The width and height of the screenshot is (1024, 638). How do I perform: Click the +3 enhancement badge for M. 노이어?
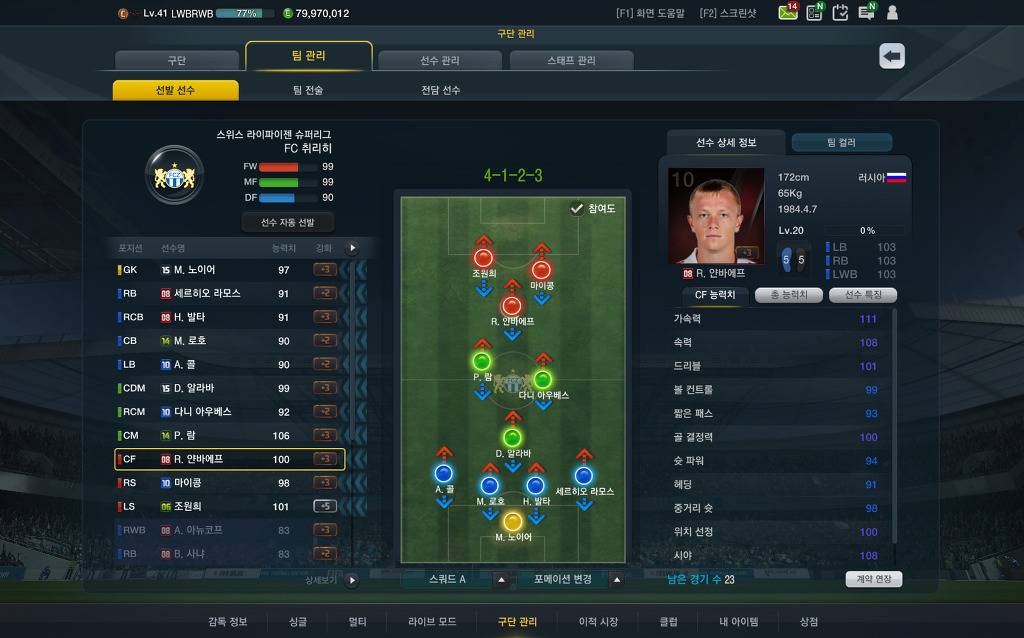tap(325, 269)
